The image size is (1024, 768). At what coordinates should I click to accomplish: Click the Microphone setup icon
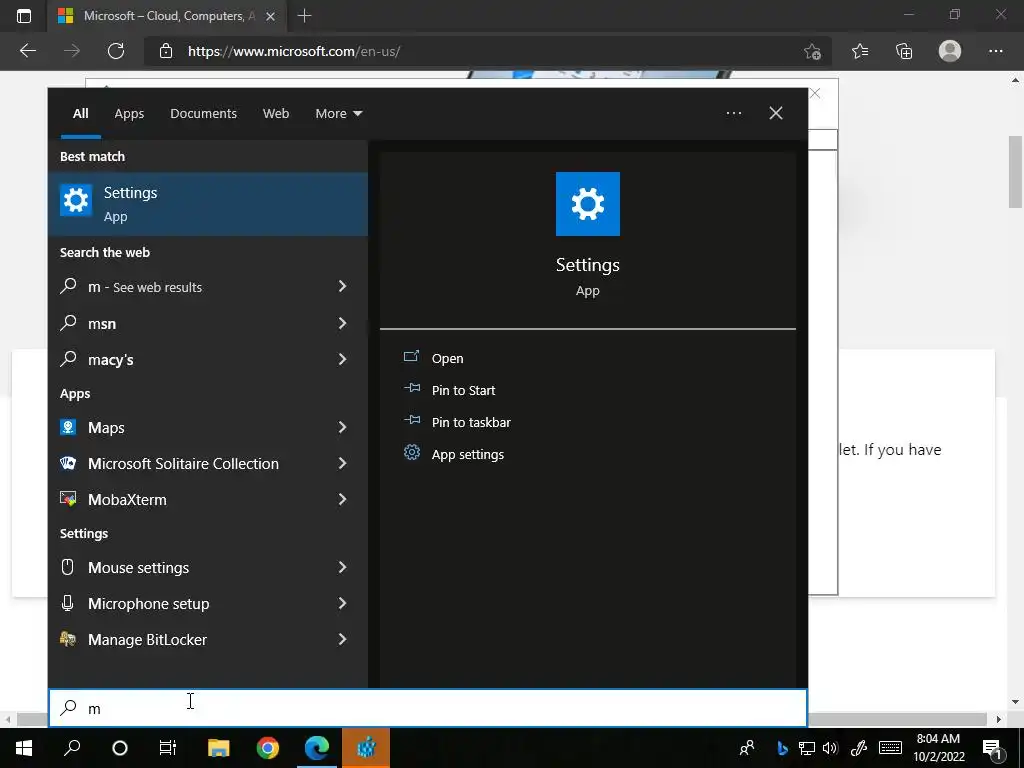[68, 603]
